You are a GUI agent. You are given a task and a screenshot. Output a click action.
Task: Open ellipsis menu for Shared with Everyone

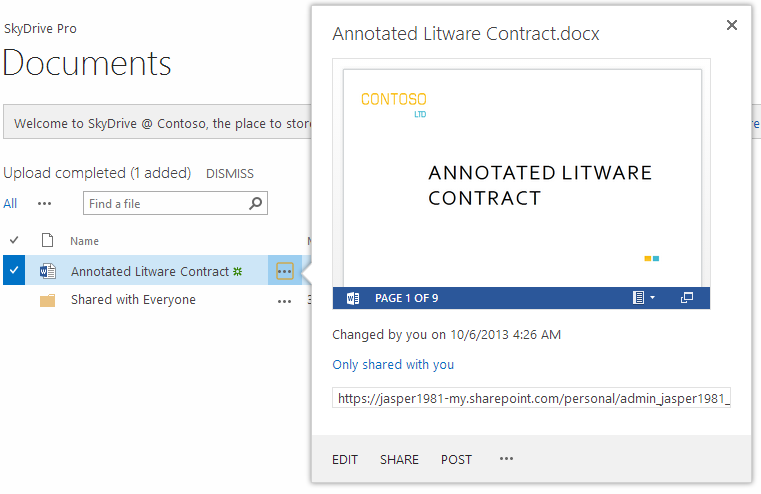point(284,301)
